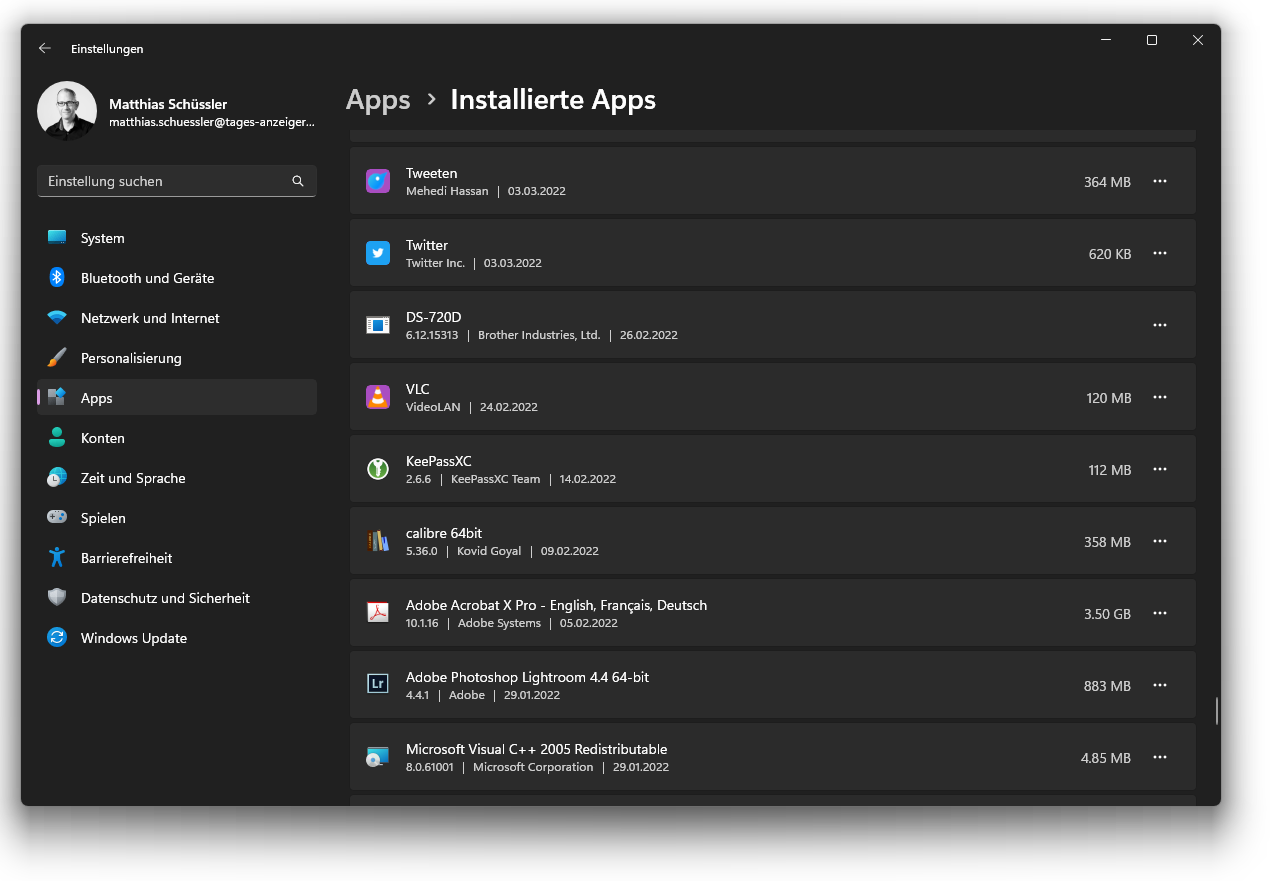
Task: Go to Netzwerk und Internet
Action: coord(177,318)
